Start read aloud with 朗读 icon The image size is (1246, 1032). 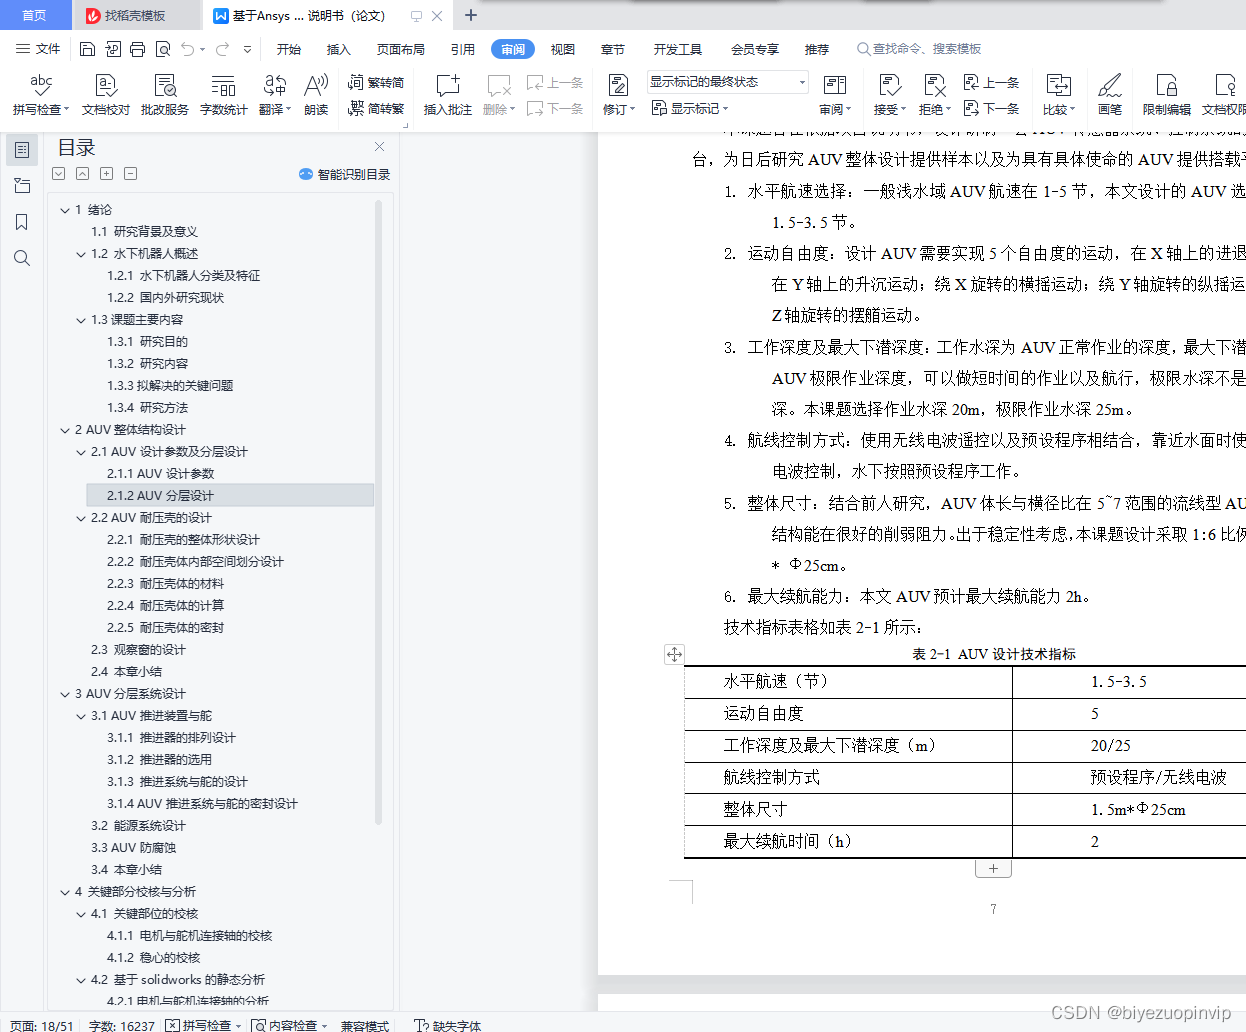[316, 94]
